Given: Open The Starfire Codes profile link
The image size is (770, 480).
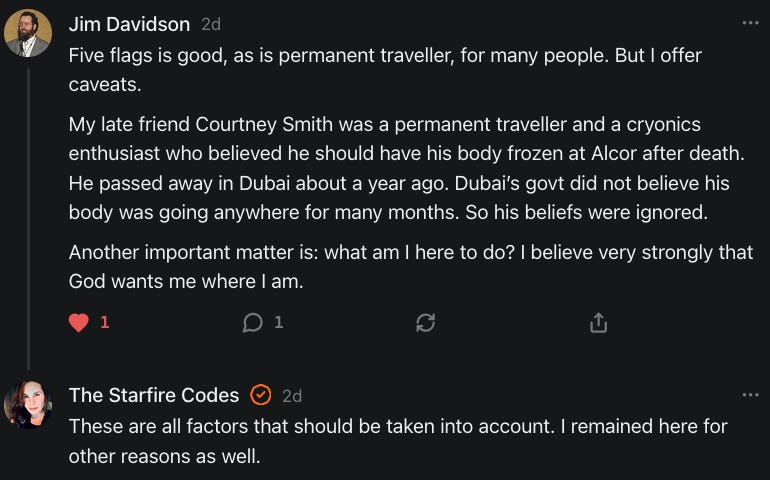Looking at the screenshot, I should point(154,395).
